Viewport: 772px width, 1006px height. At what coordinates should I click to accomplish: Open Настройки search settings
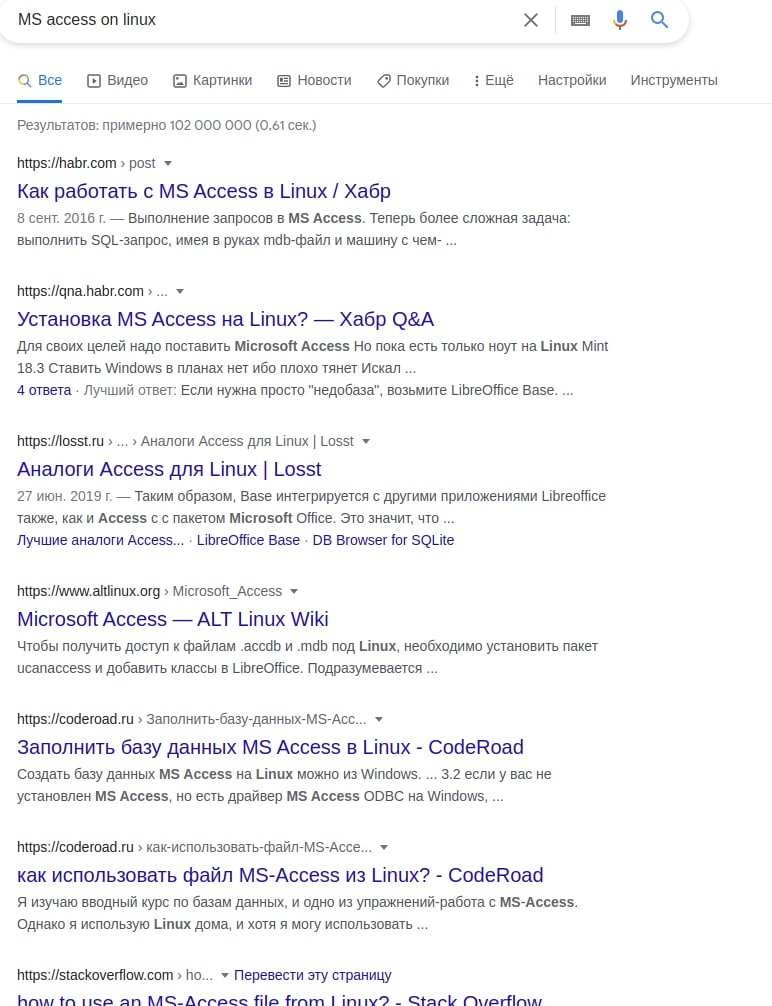coord(572,80)
